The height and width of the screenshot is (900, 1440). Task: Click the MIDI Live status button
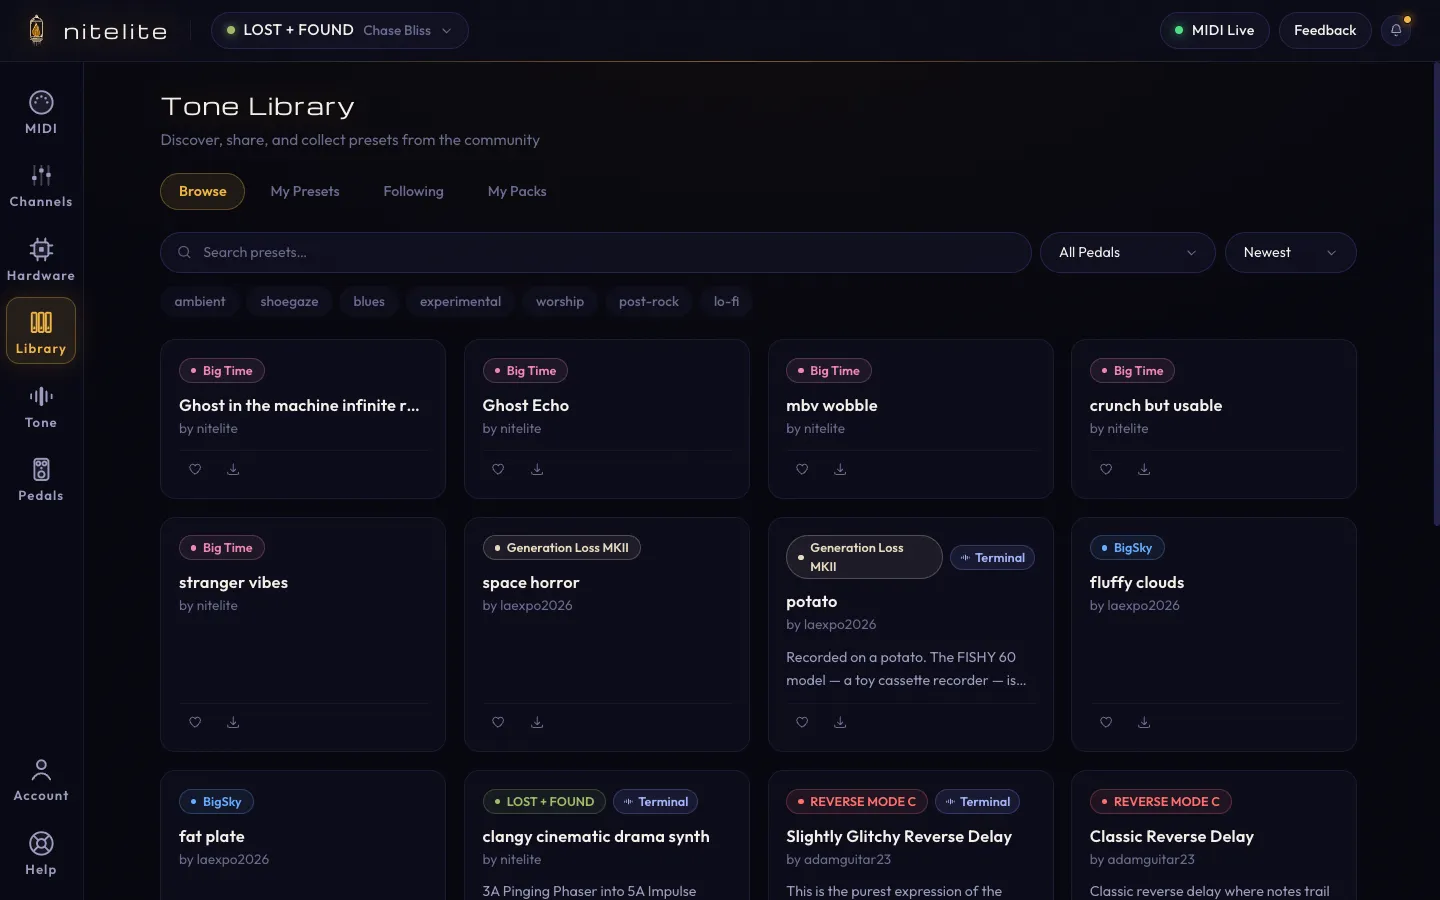click(1214, 30)
